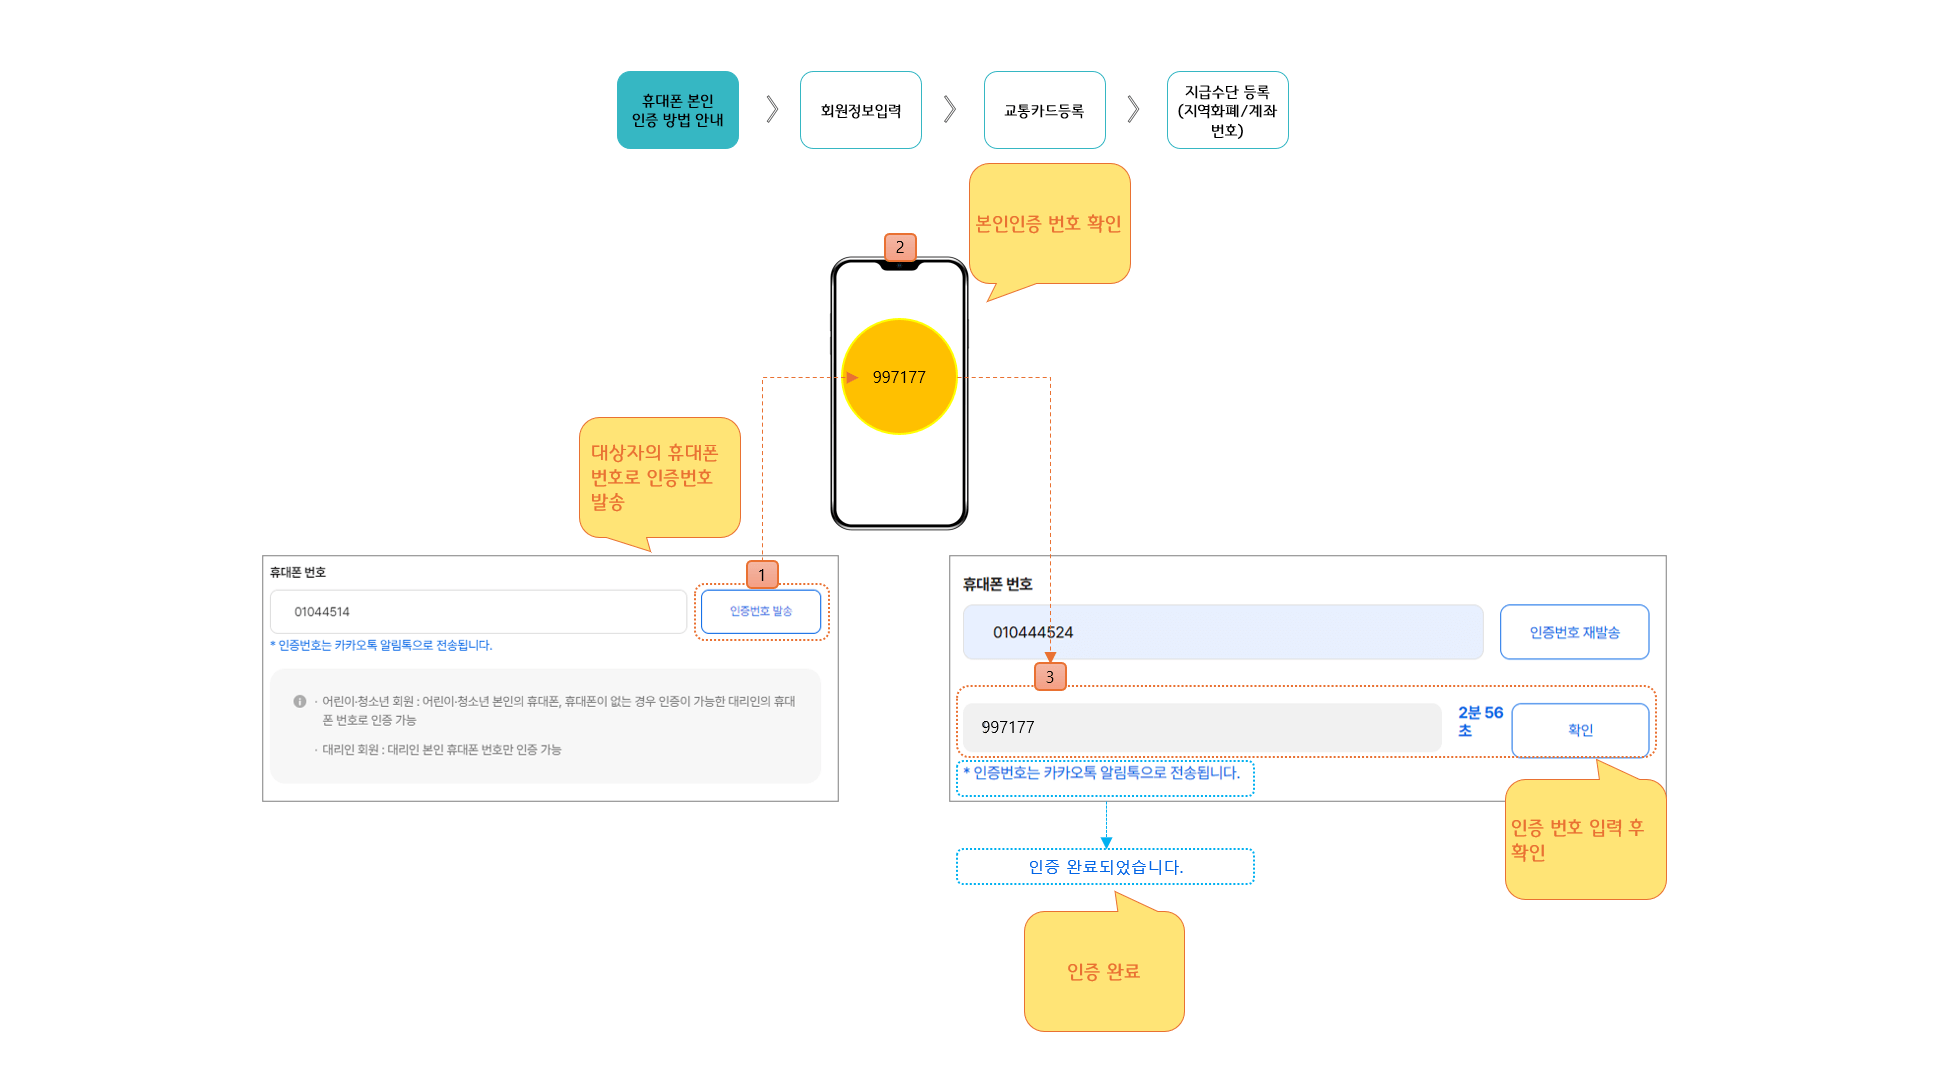Click the 인증 완료되었습니다 message box

tap(1105, 867)
